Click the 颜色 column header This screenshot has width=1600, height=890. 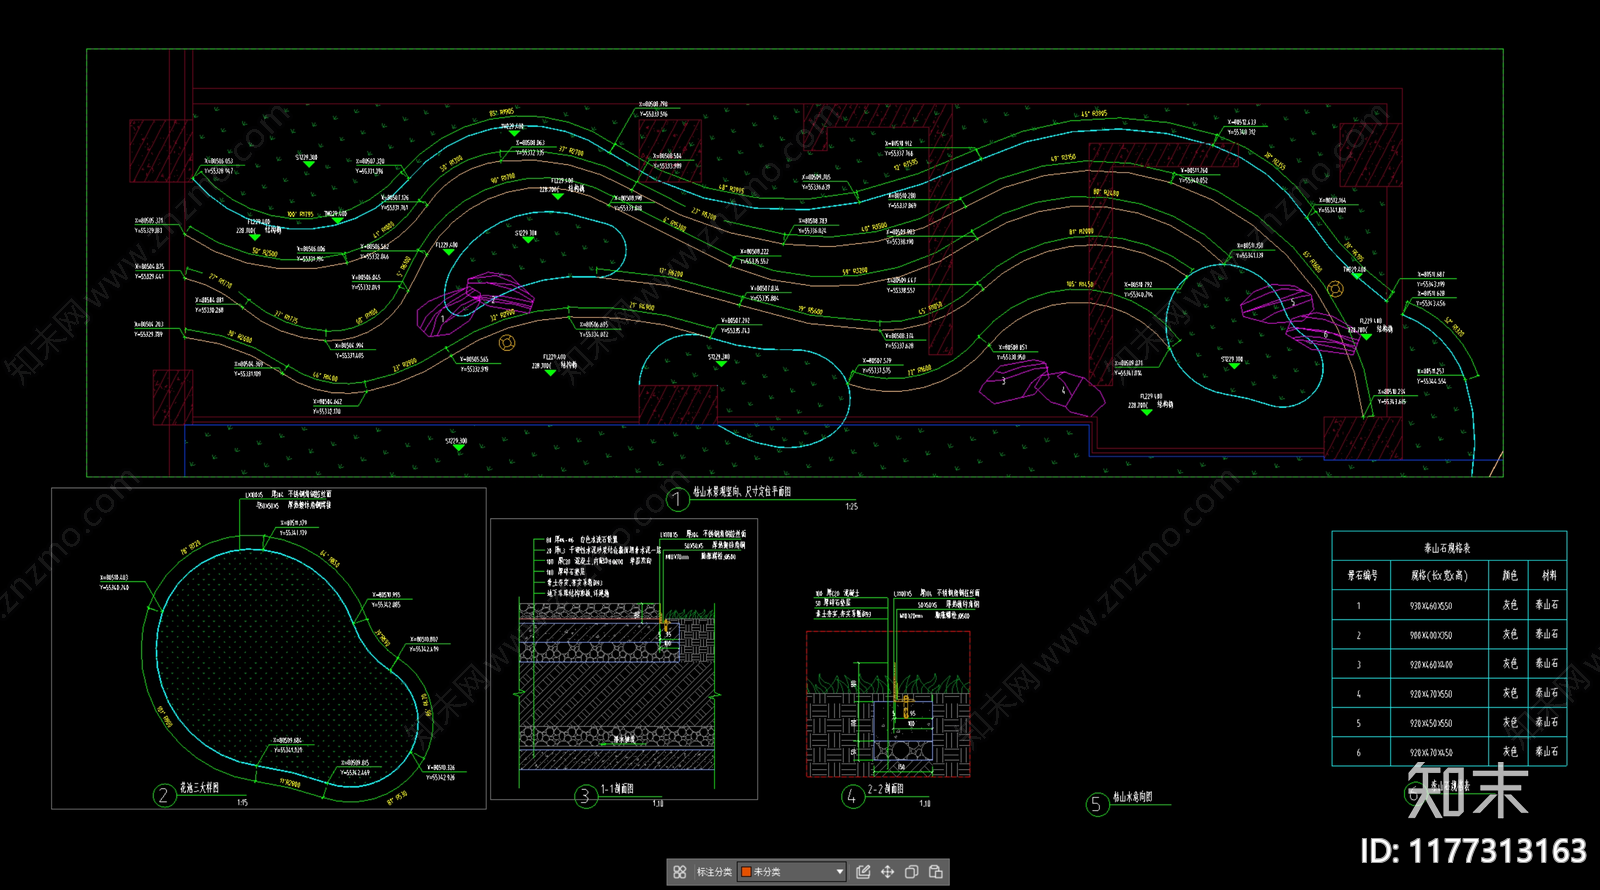point(1510,576)
